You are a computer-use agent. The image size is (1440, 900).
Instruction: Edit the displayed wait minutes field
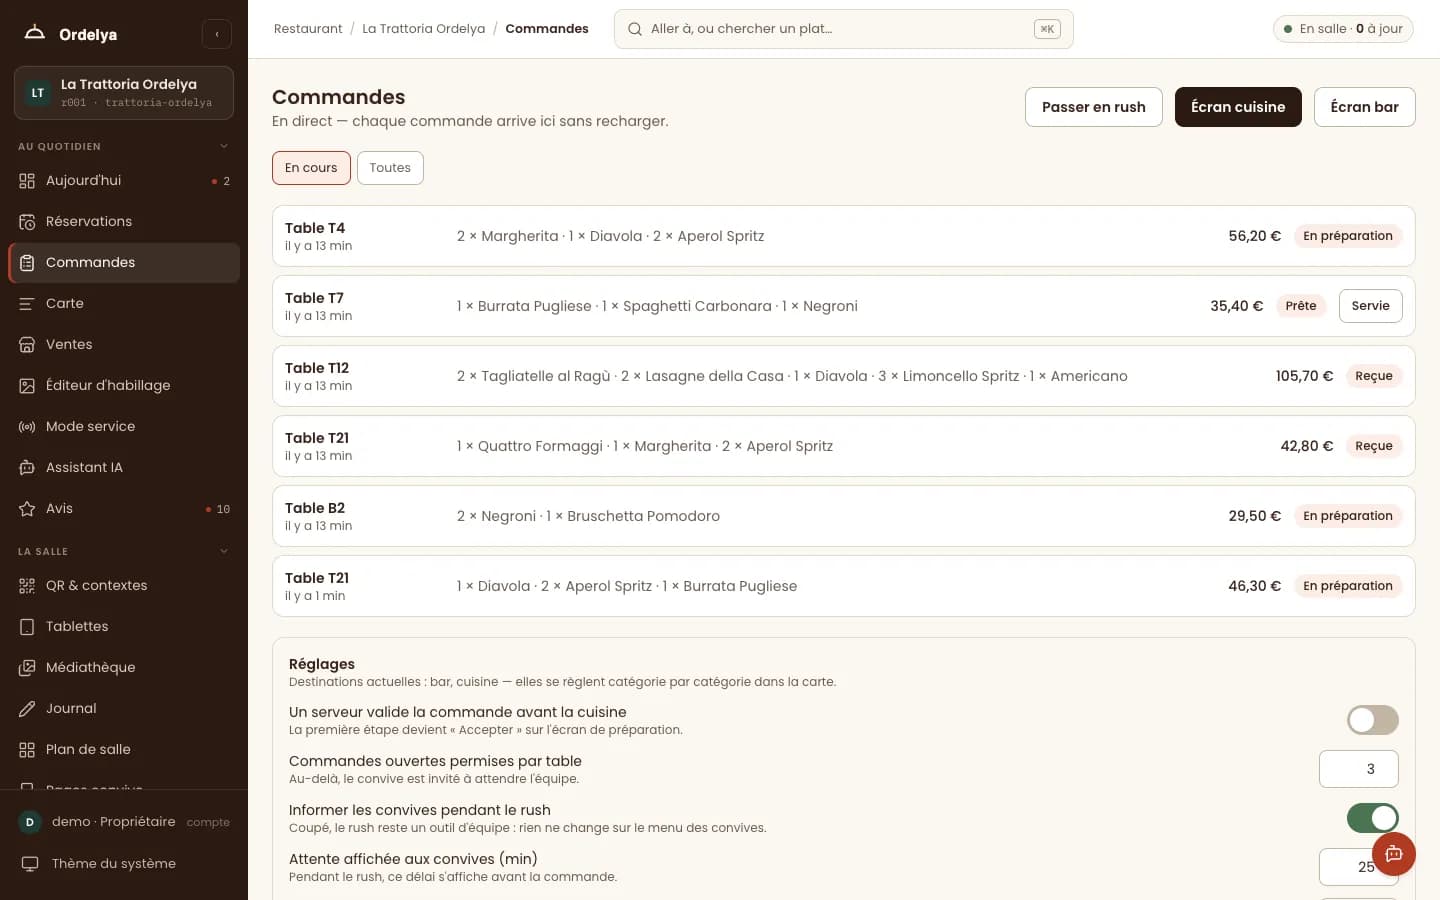1358,867
